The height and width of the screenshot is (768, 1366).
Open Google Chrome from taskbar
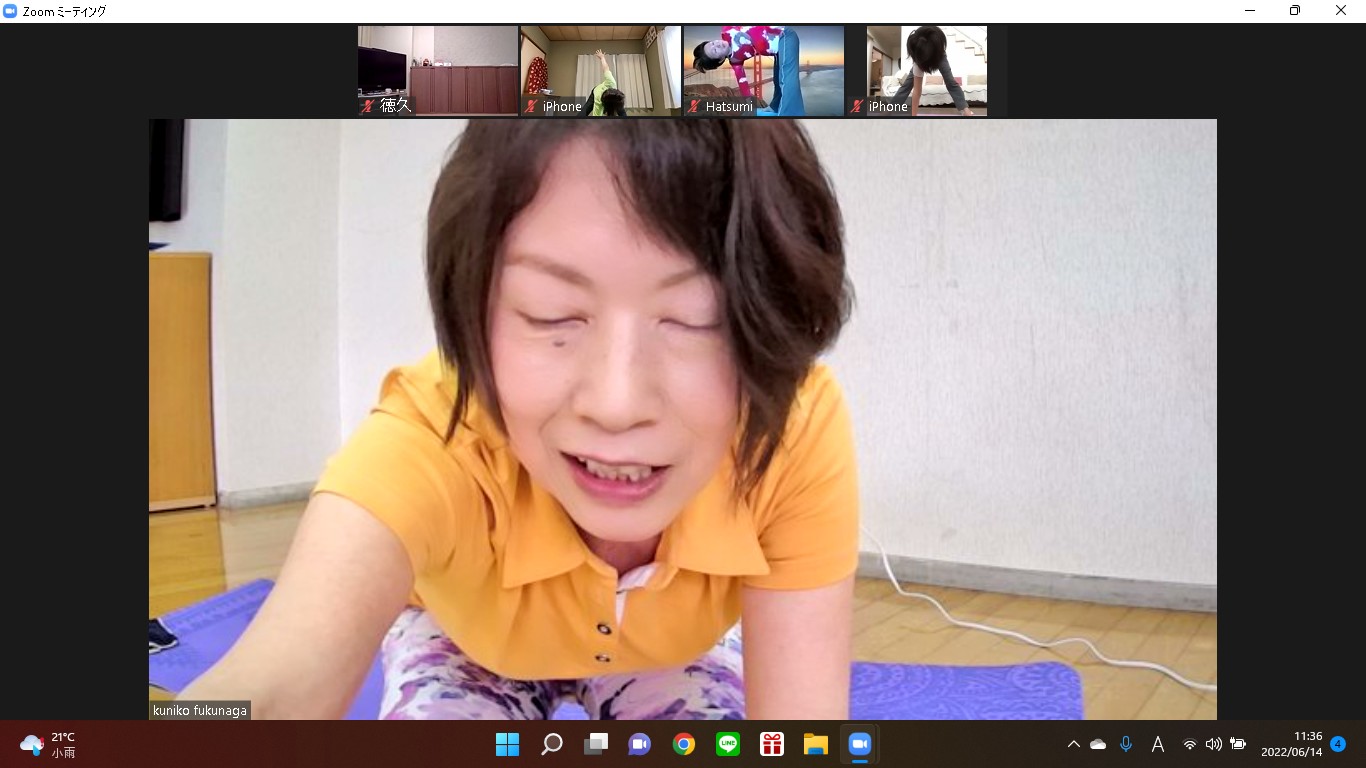684,744
